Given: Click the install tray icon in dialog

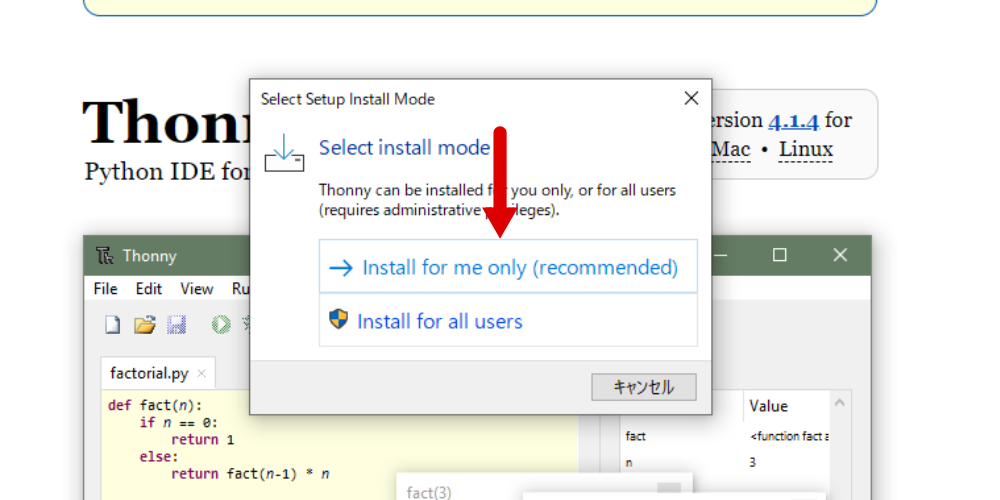Looking at the screenshot, I should pyautogui.click(x=284, y=154).
